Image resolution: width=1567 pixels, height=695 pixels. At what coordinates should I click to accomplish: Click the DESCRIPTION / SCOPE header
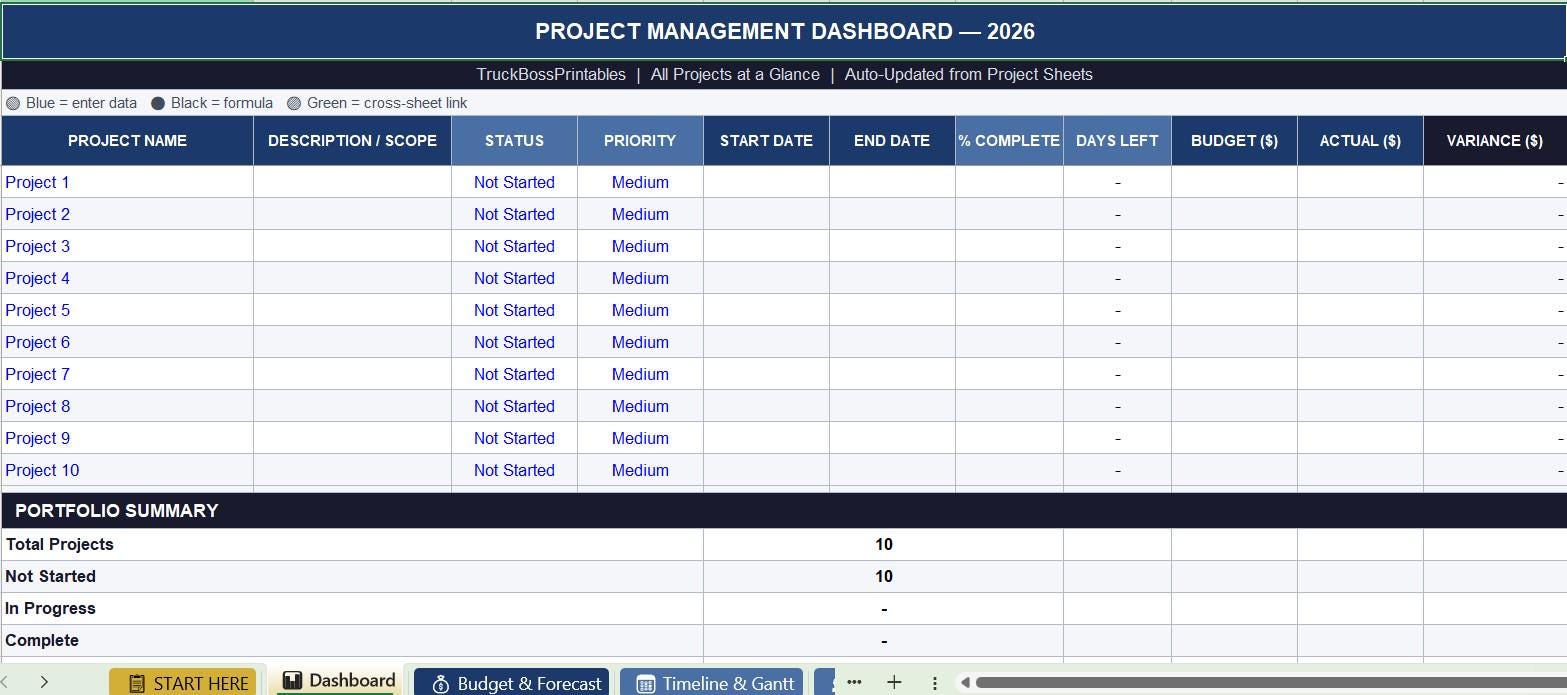pos(352,141)
